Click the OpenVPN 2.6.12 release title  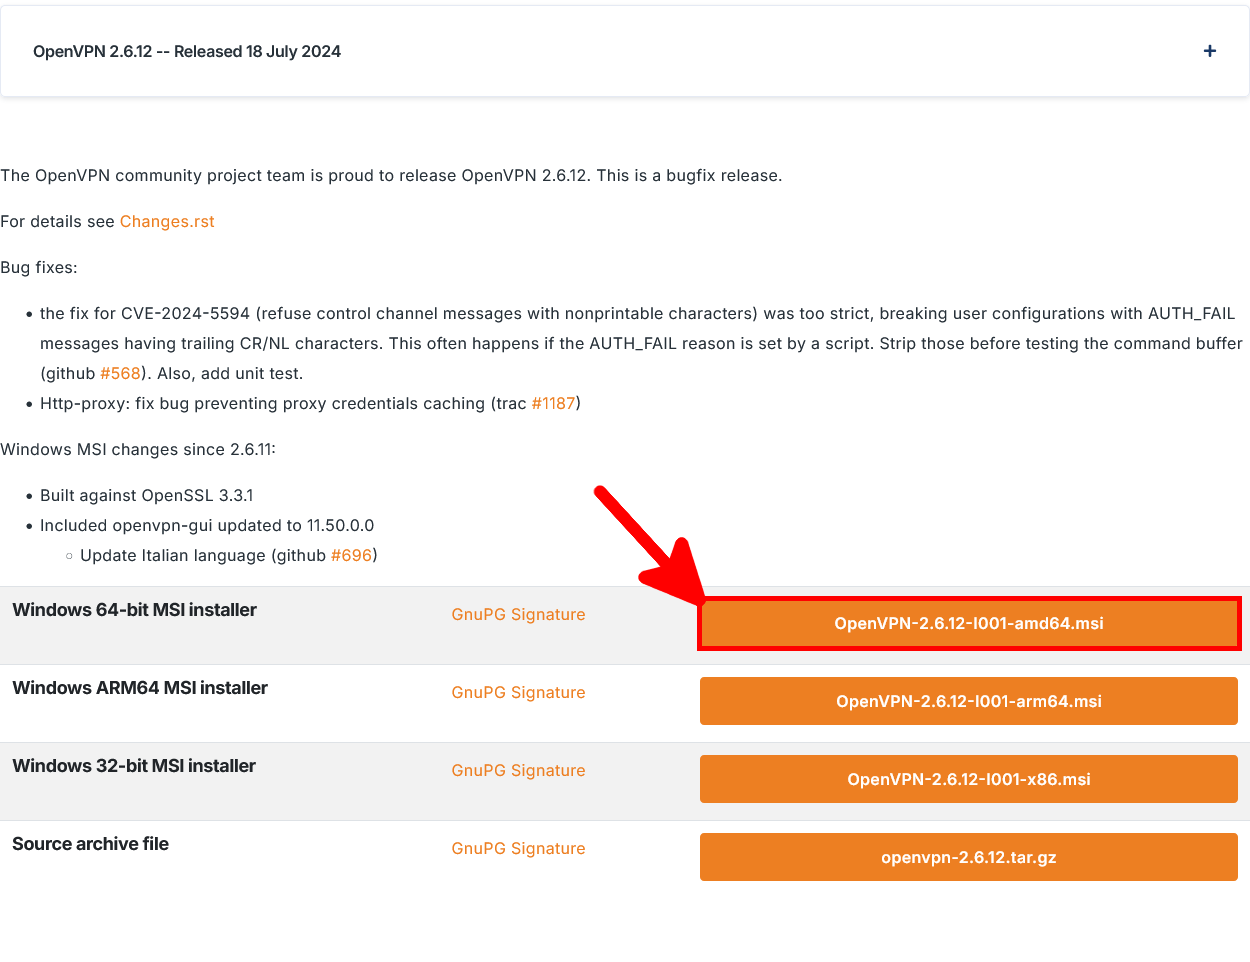click(187, 50)
